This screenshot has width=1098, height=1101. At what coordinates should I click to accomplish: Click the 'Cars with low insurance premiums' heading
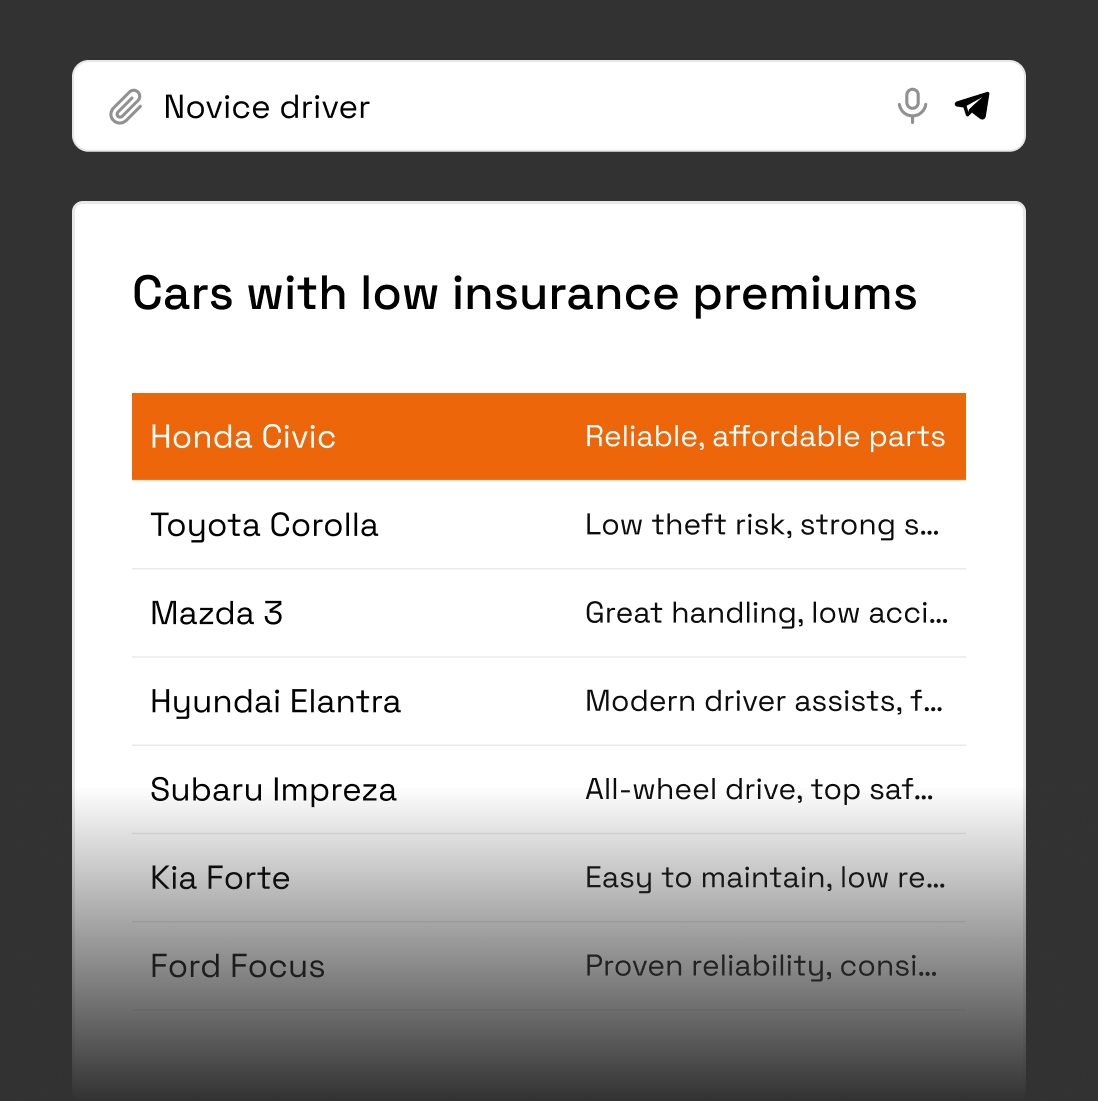point(524,294)
